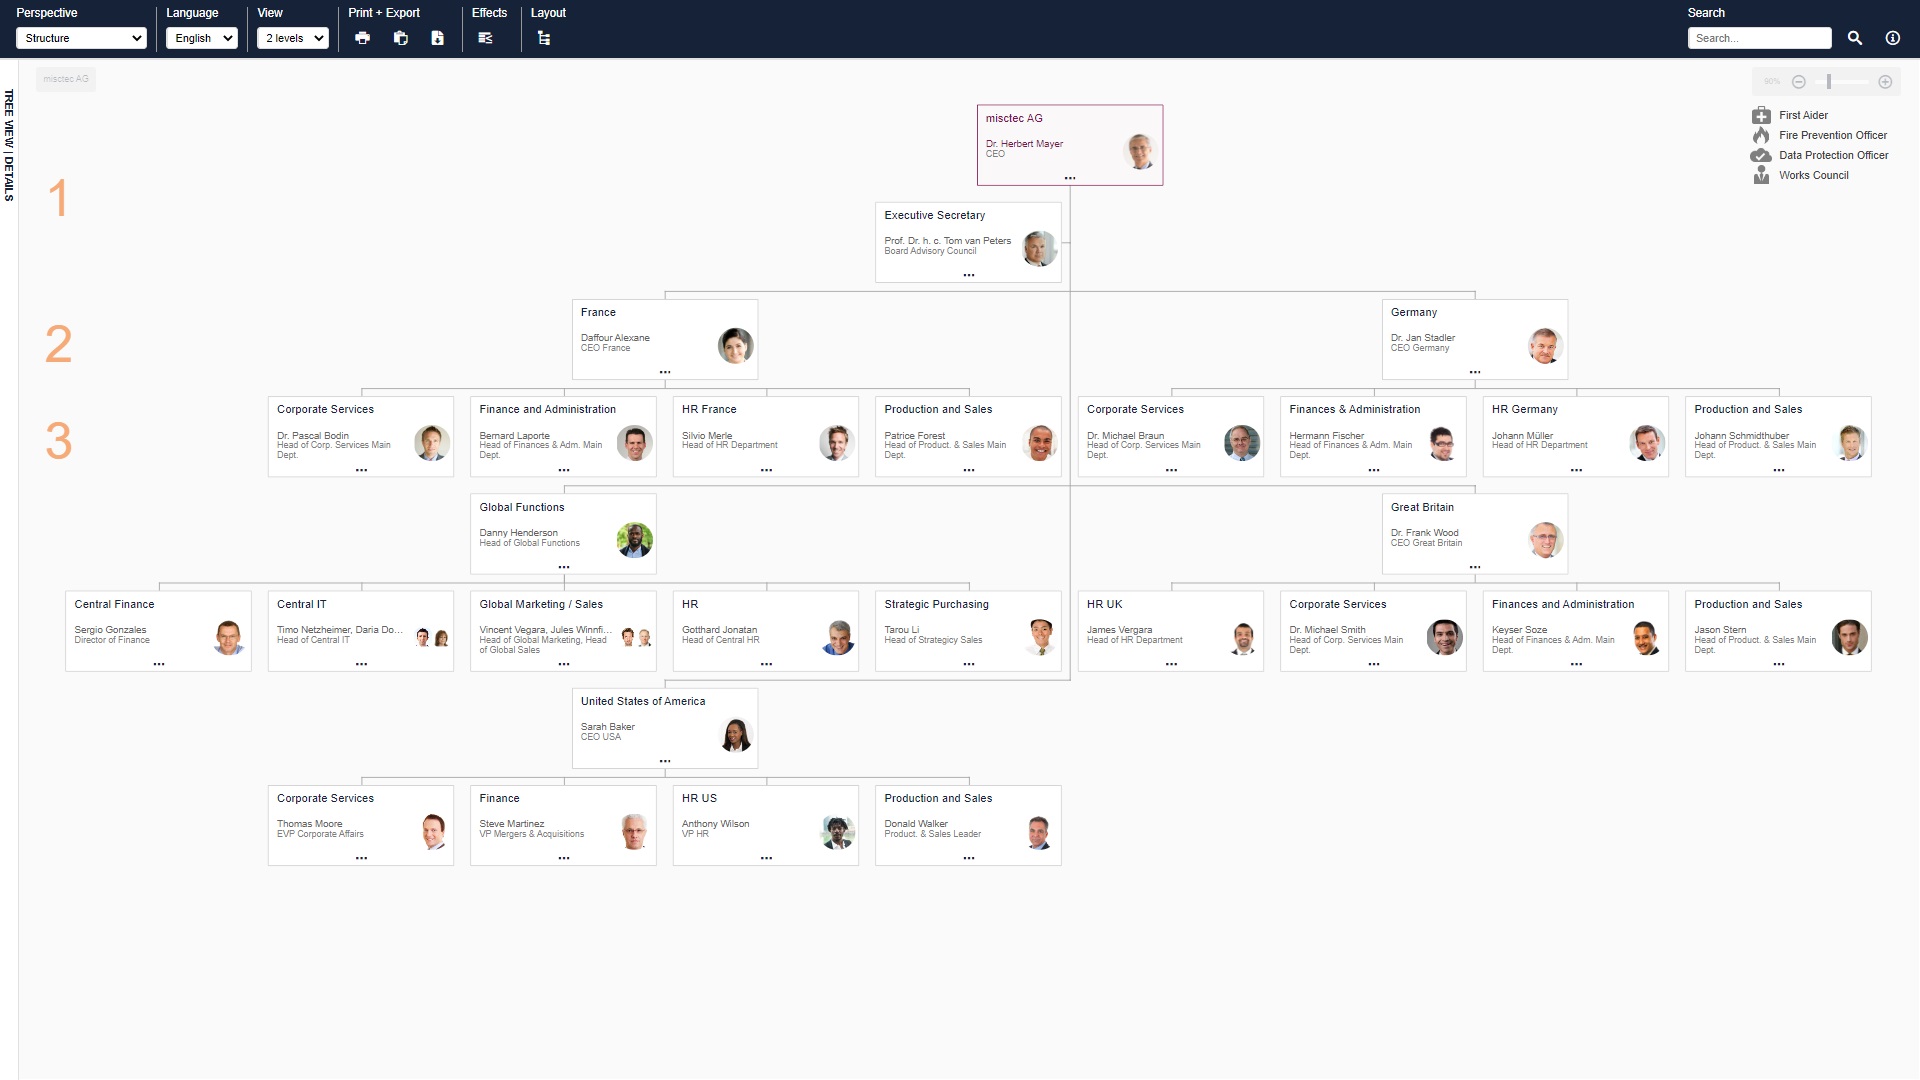This screenshot has height=1080, width=1920.
Task: Click the copy to clipboard export icon
Action: tap(400, 37)
